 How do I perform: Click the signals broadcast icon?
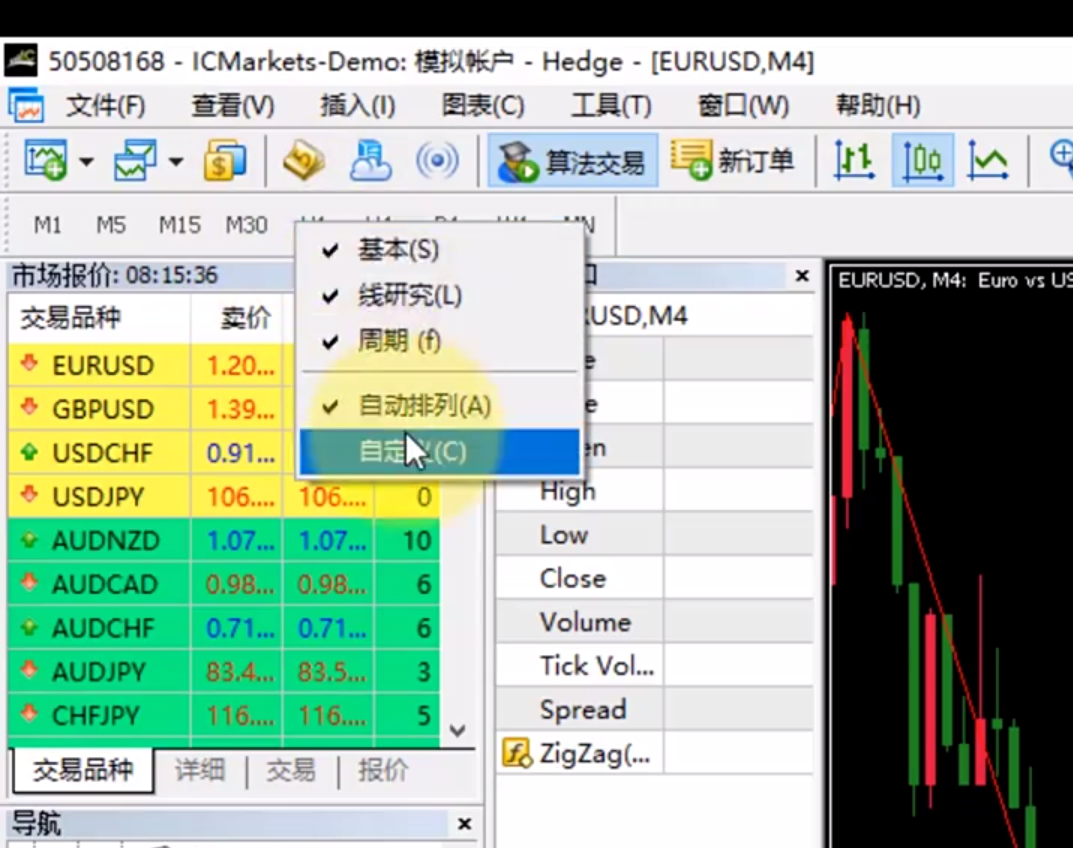tap(437, 161)
